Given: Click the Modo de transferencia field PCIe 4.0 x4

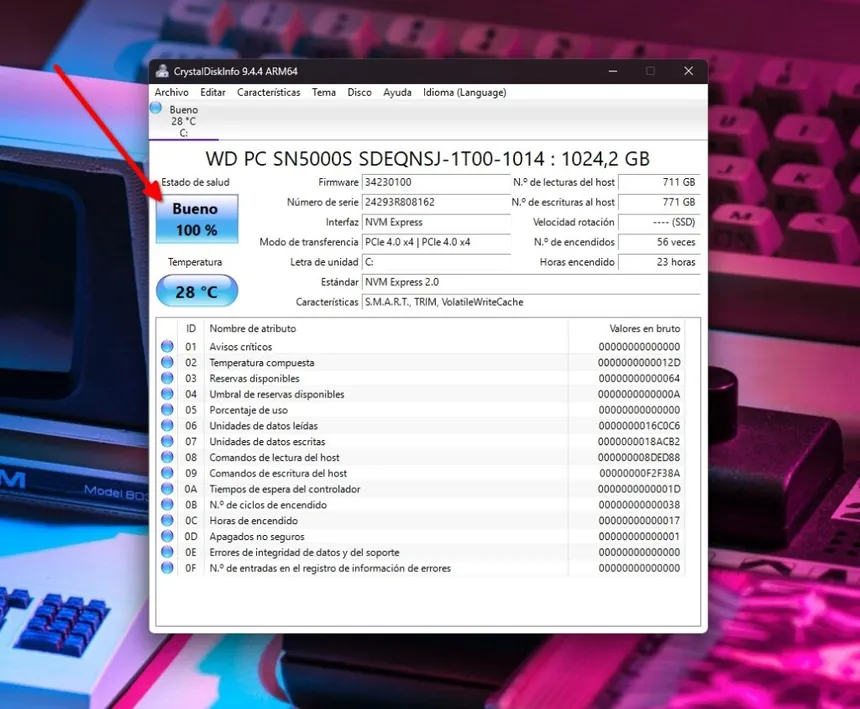Looking at the screenshot, I should point(436,242).
